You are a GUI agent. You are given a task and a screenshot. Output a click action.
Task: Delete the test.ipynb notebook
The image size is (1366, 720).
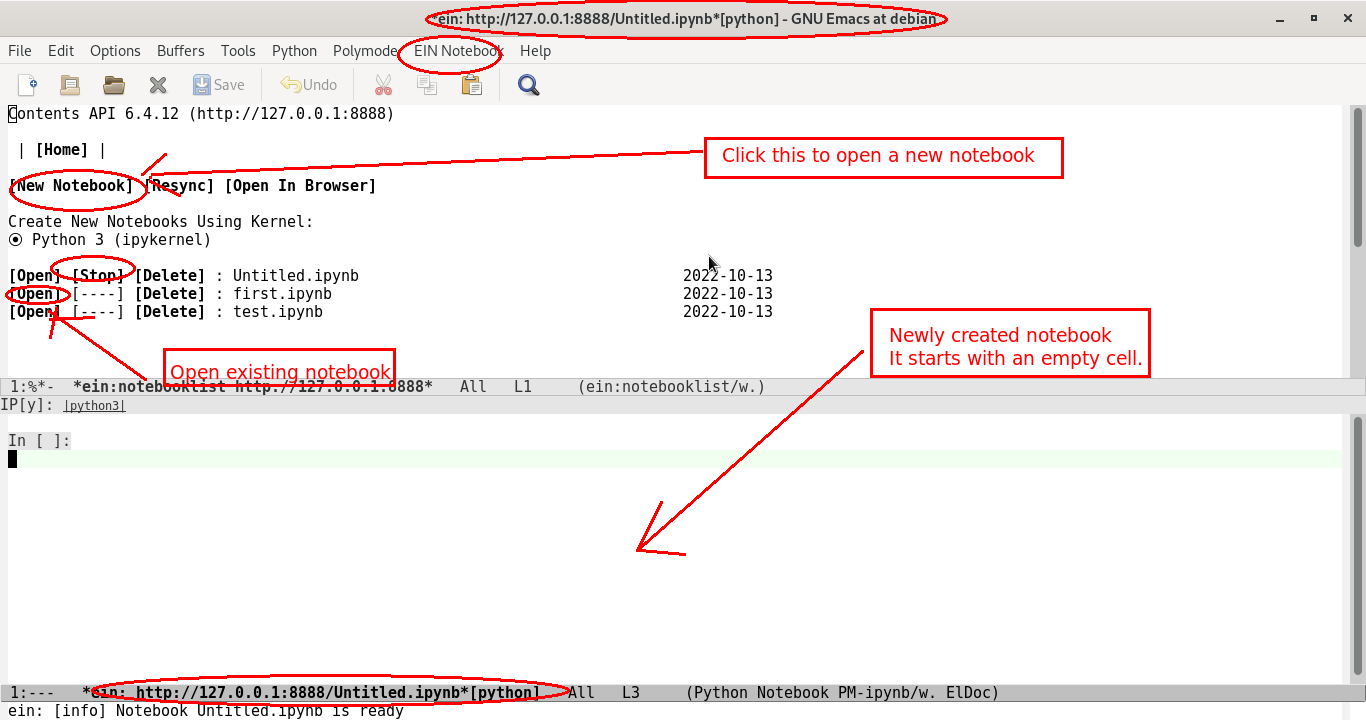point(170,312)
